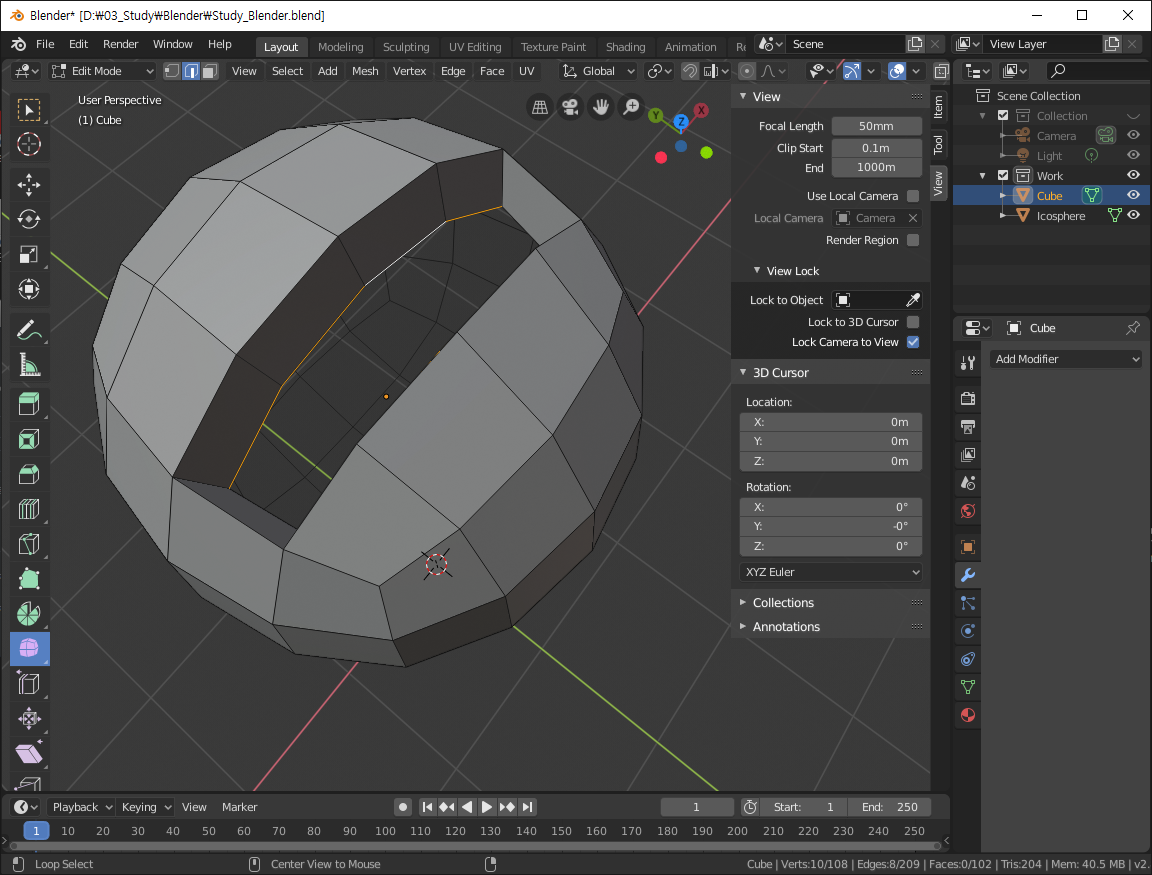Viewport: 1152px width, 875px height.
Task: Select the Select Box tool
Action: click(x=29, y=110)
